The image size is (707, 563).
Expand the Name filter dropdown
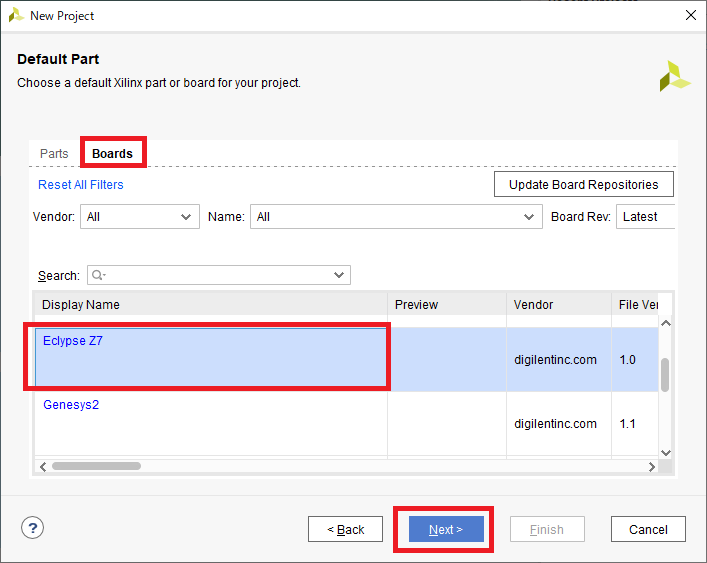click(396, 217)
